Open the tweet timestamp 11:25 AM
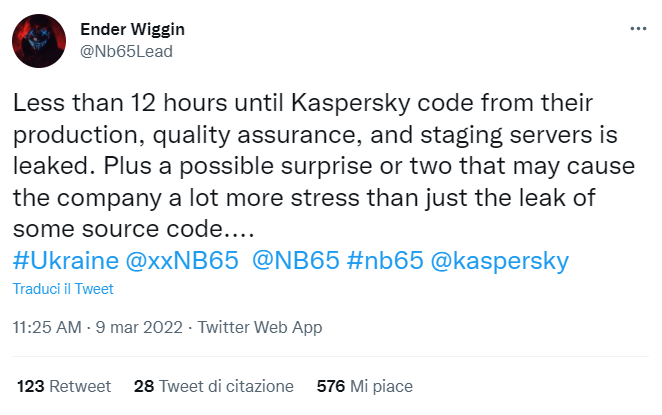662x415 pixels. tap(47, 327)
